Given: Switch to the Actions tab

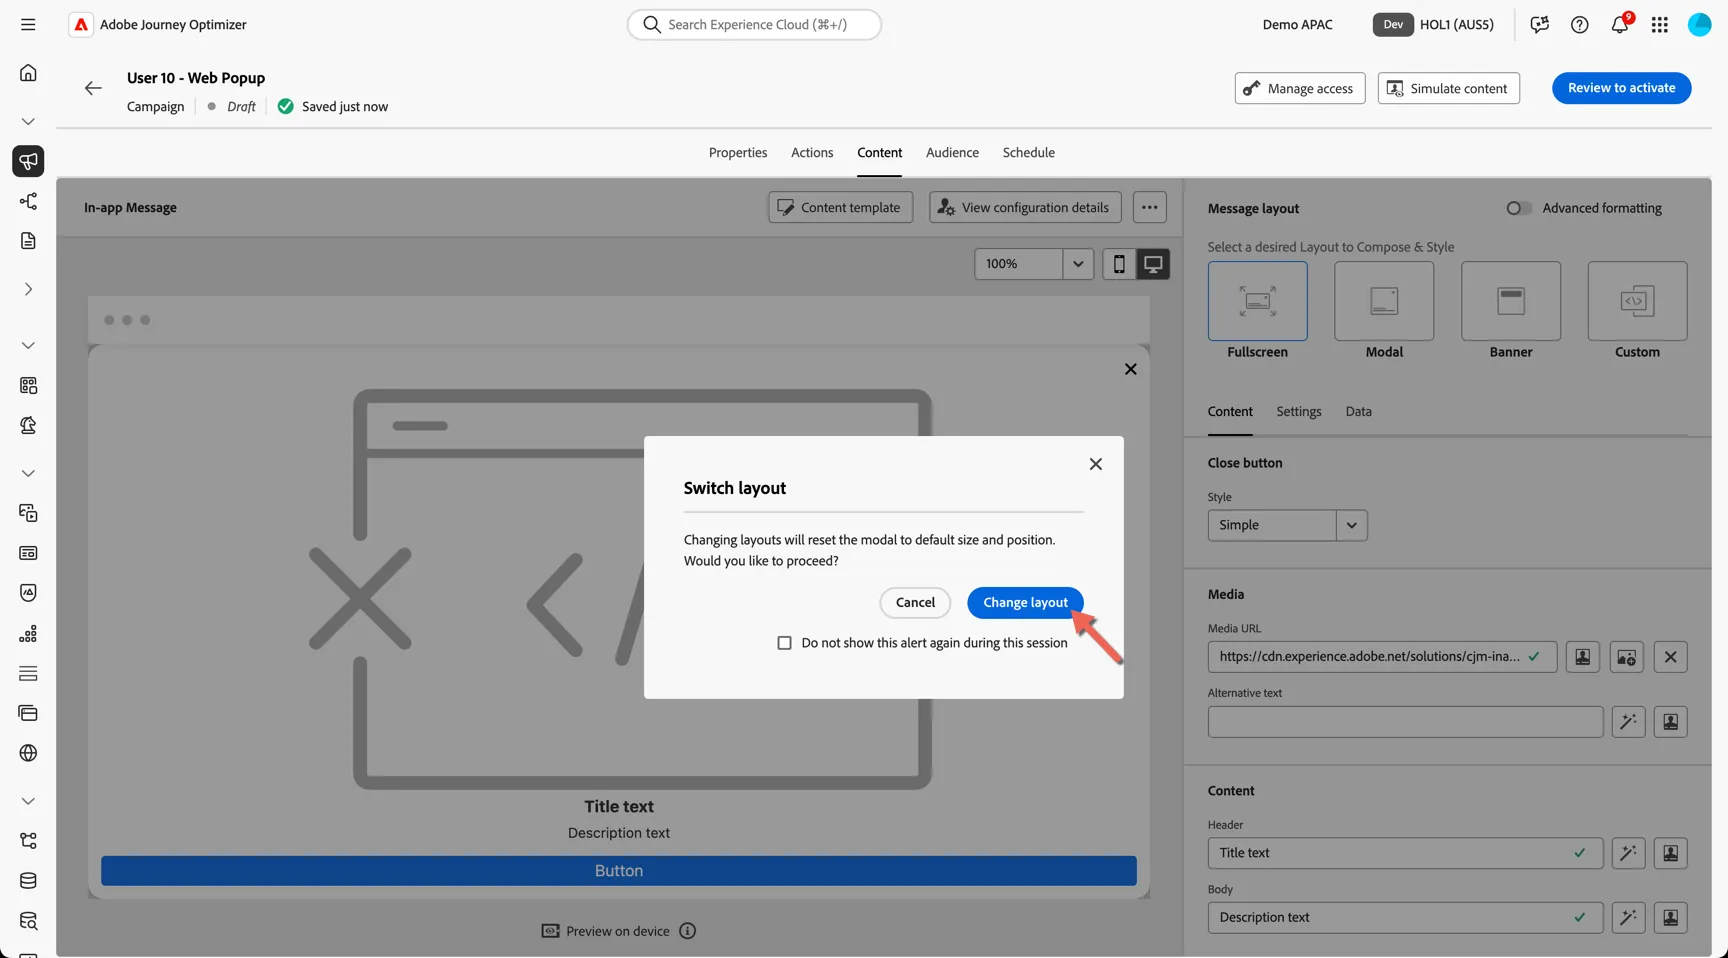Looking at the screenshot, I should [x=812, y=153].
